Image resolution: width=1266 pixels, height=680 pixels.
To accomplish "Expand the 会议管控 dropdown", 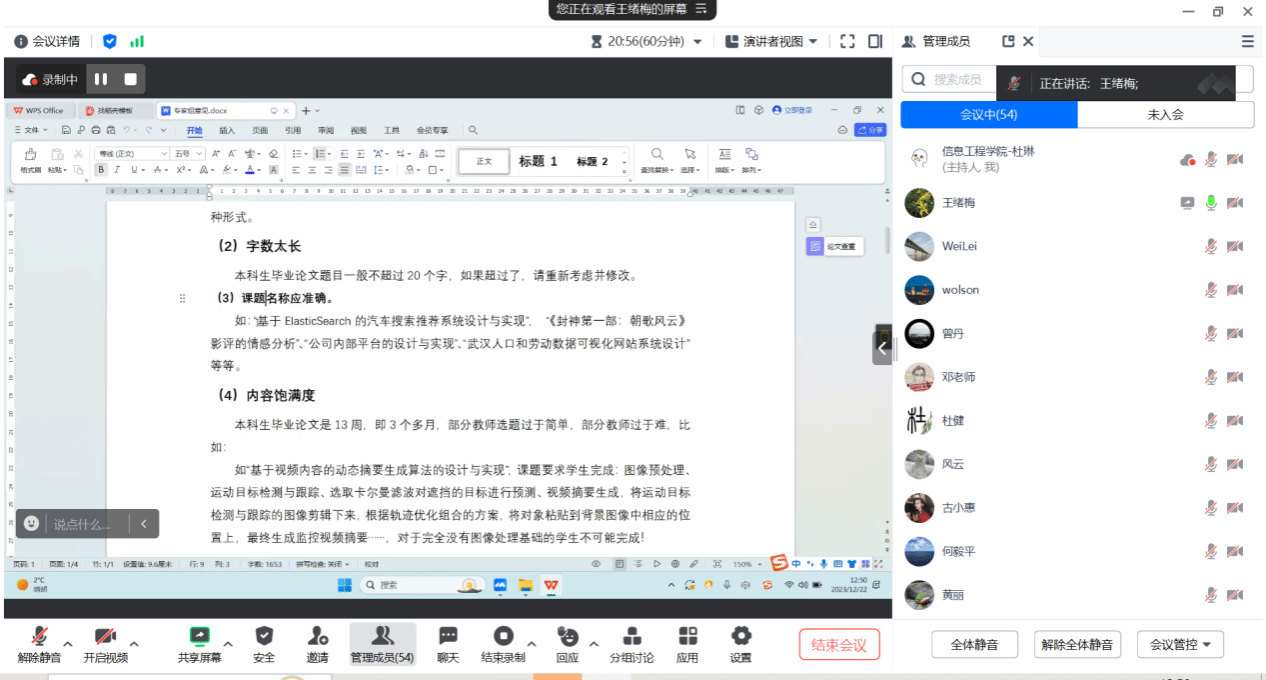I will pyautogui.click(x=1180, y=645).
